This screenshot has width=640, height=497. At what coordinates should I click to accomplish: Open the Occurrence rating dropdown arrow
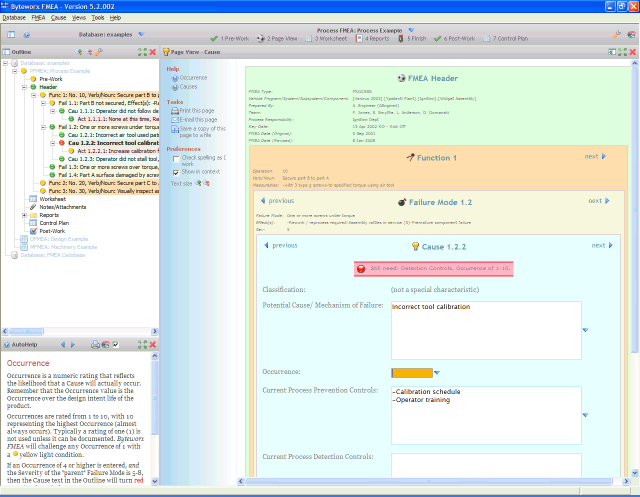coord(437,373)
